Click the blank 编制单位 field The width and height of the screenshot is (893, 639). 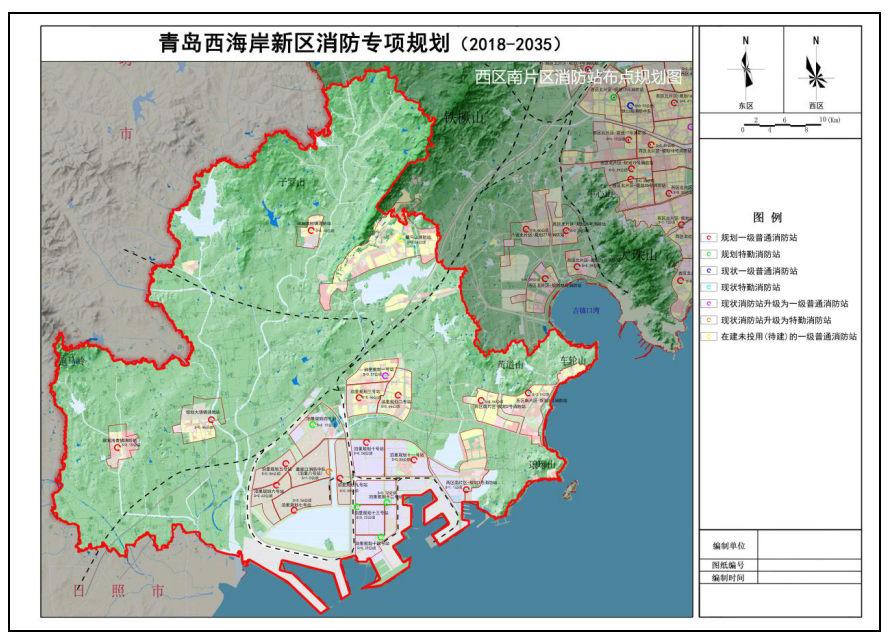click(x=808, y=545)
